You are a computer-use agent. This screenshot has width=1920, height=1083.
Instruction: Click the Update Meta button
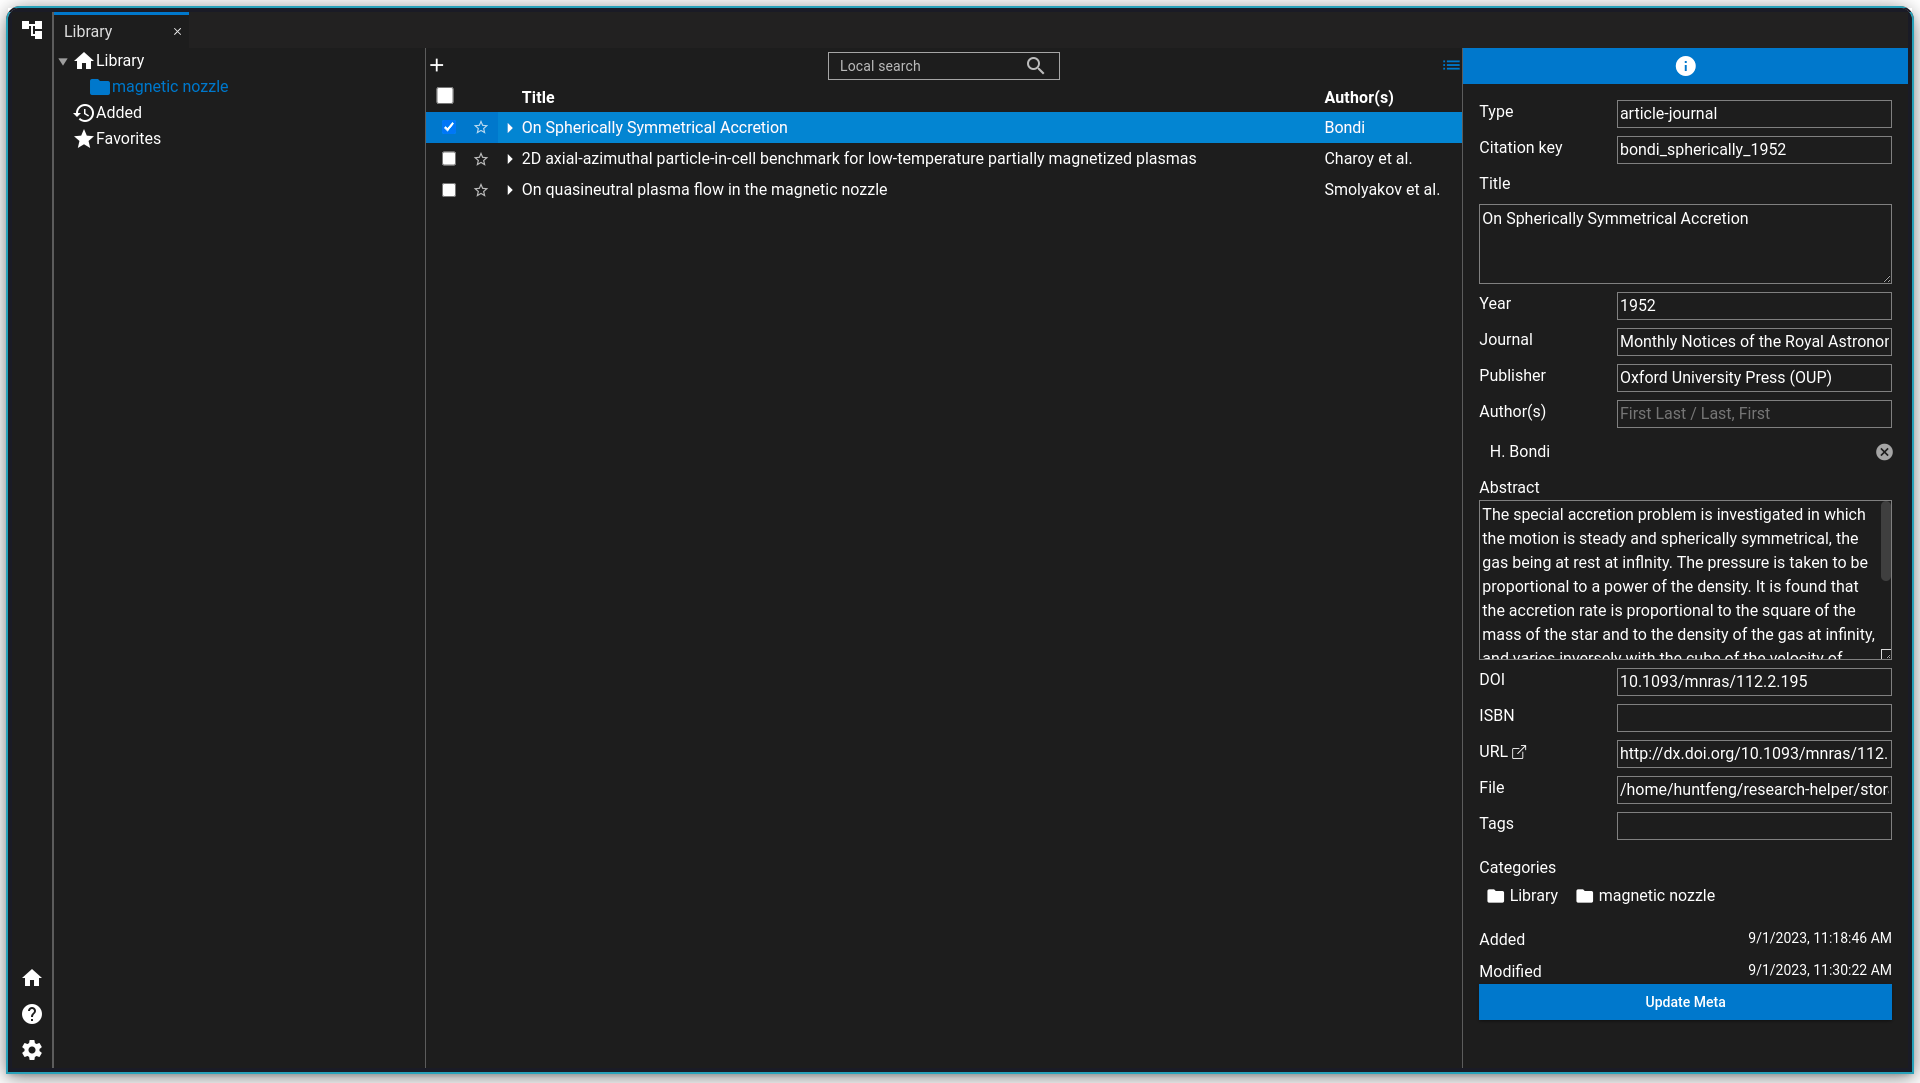pyautogui.click(x=1684, y=1002)
